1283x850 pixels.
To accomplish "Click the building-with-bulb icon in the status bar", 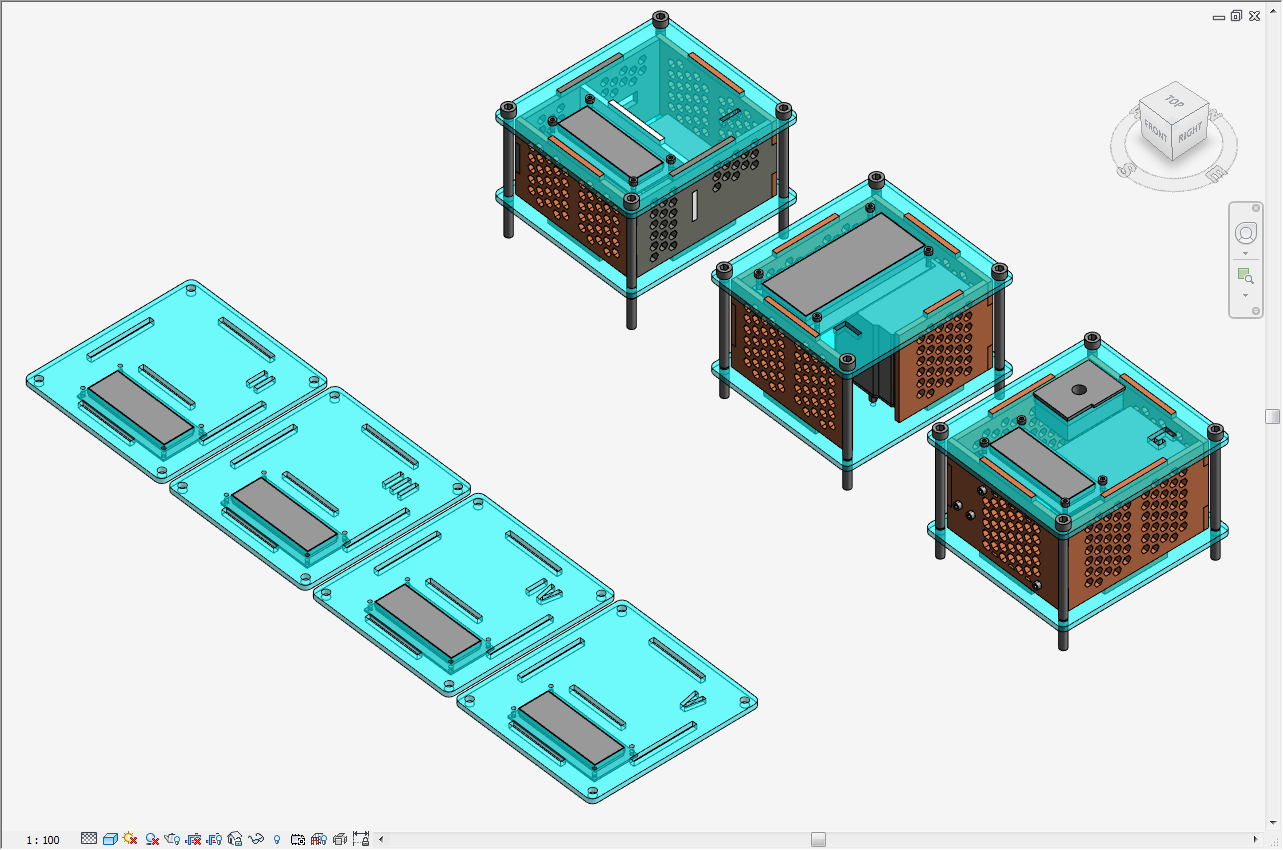I will point(318,839).
